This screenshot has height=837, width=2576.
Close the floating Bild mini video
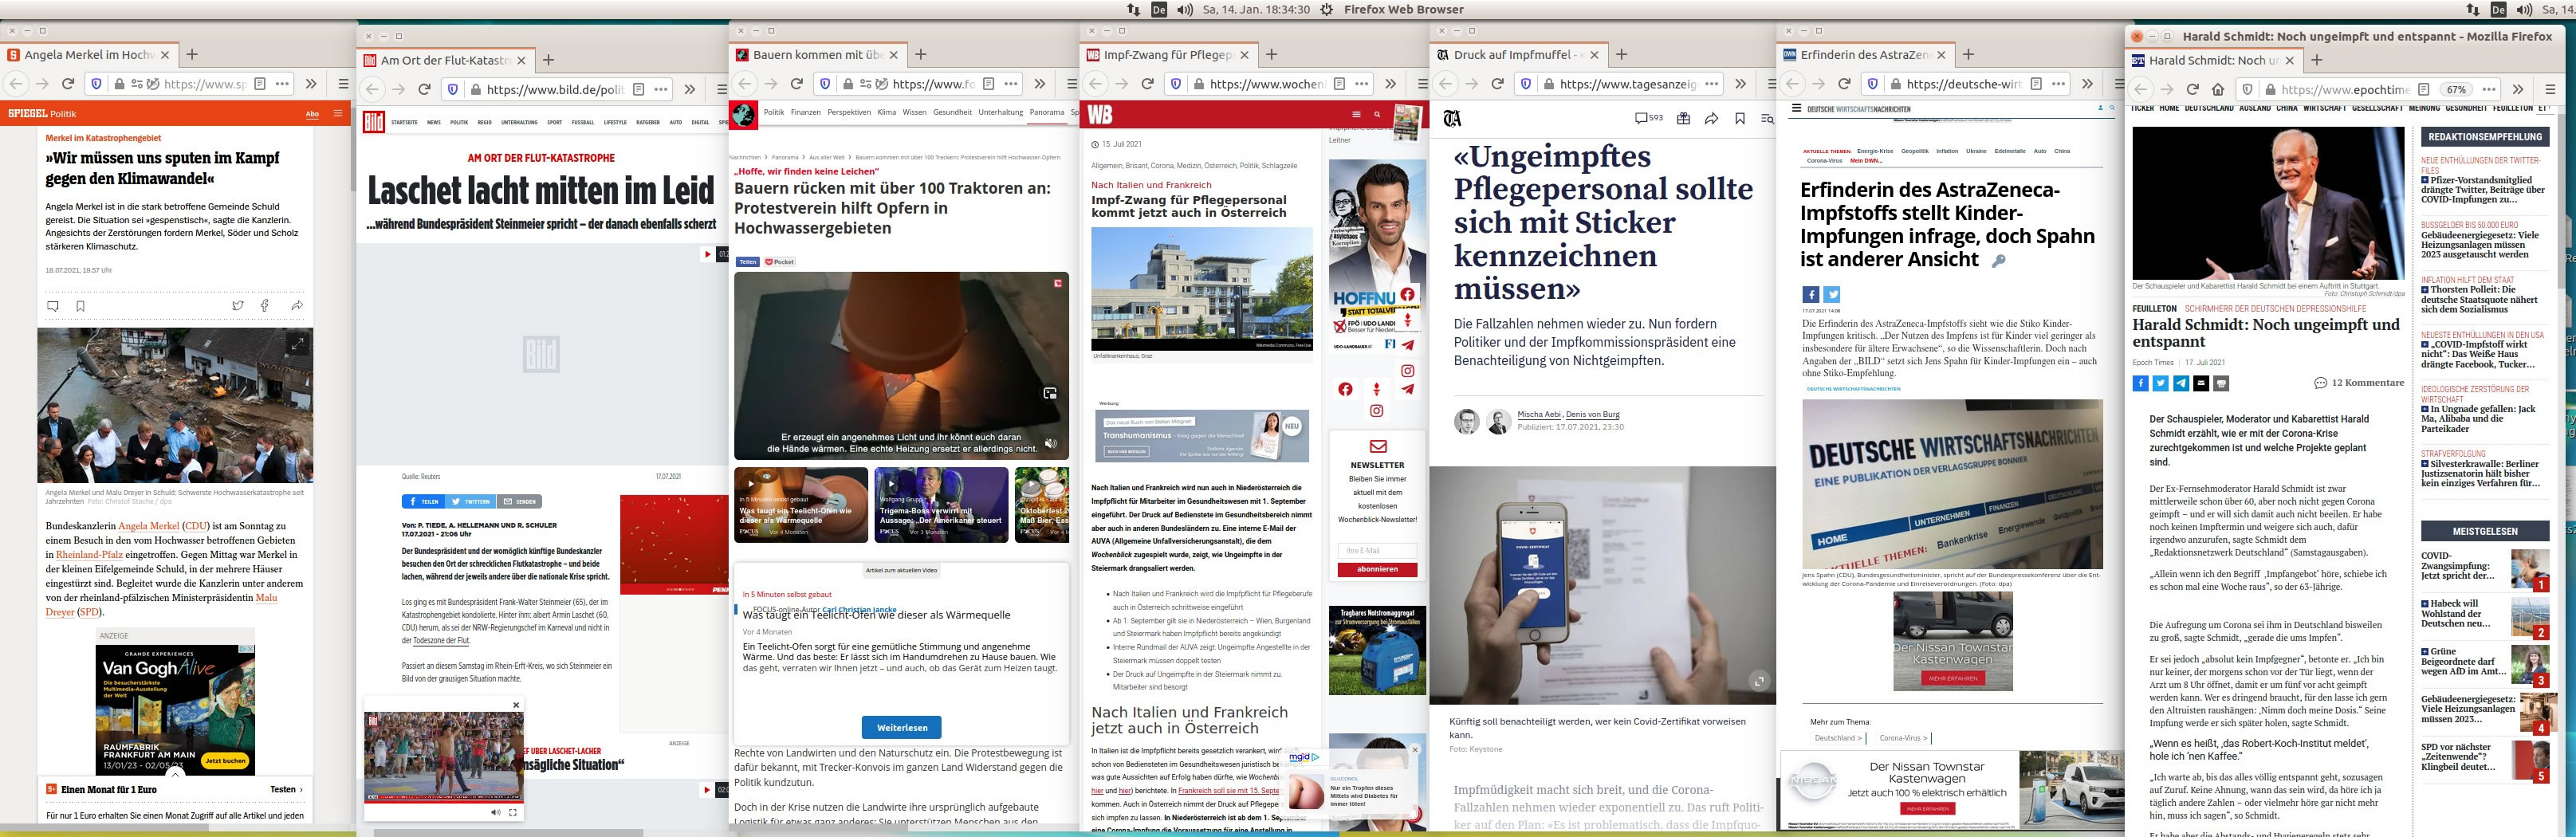[516, 705]
